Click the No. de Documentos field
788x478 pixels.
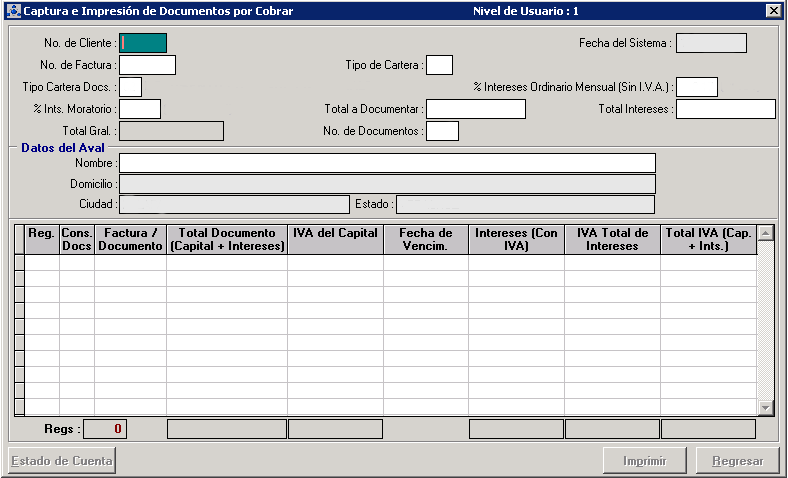442,131
